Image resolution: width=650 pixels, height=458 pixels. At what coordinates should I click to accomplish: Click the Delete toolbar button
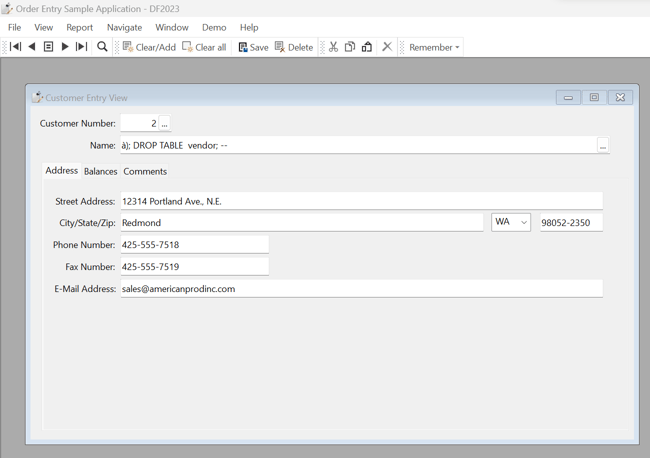click(x=293, y=47)
